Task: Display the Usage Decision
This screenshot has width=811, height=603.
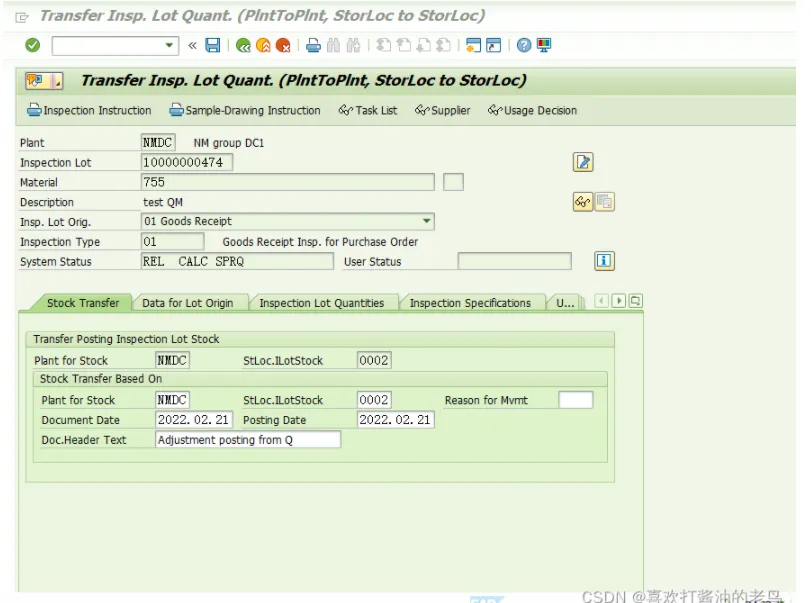Action: coord(532,110)
